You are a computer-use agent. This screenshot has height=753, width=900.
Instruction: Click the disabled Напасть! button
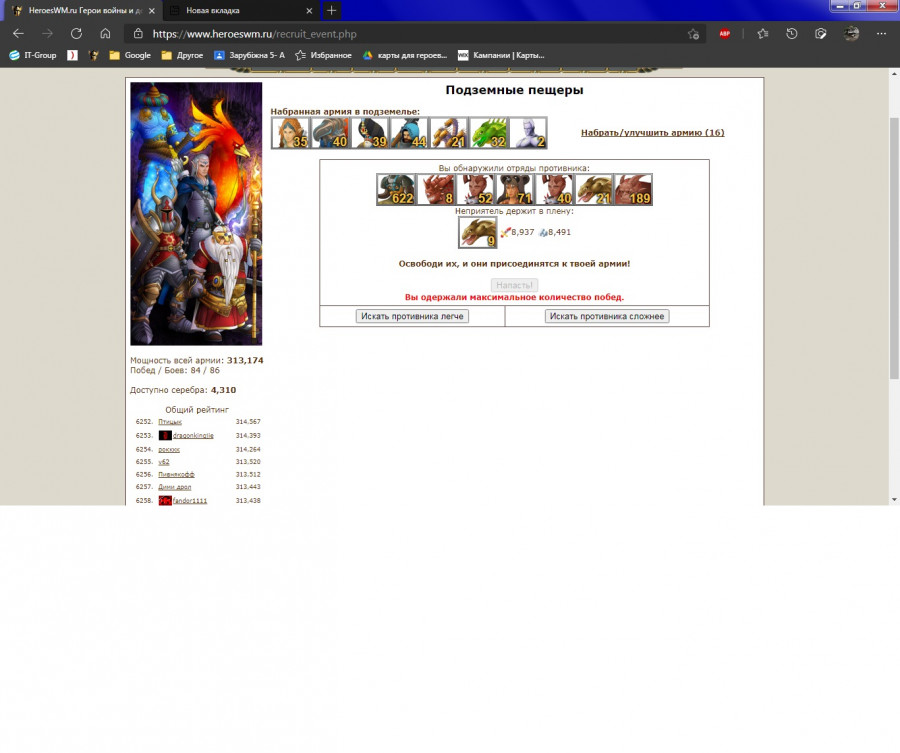point(514,285)
